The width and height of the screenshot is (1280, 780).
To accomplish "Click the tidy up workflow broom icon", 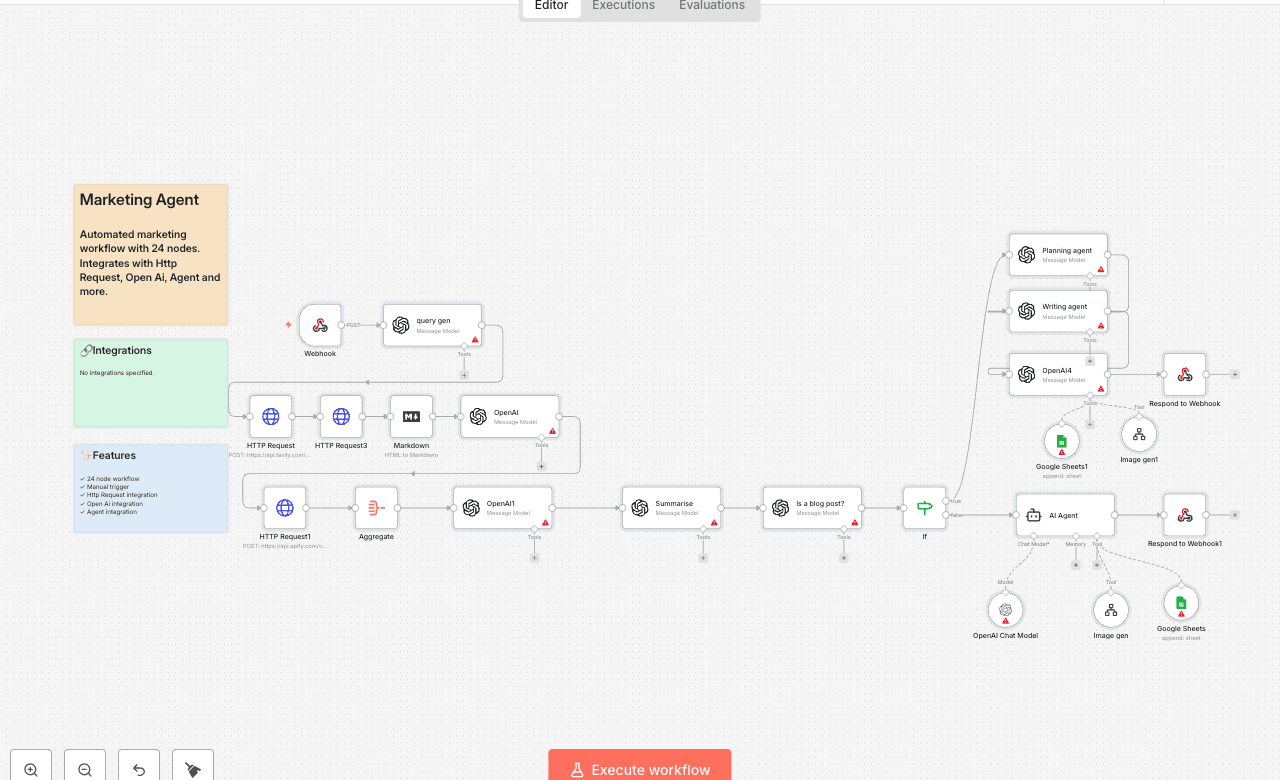I will click(193, 769).
